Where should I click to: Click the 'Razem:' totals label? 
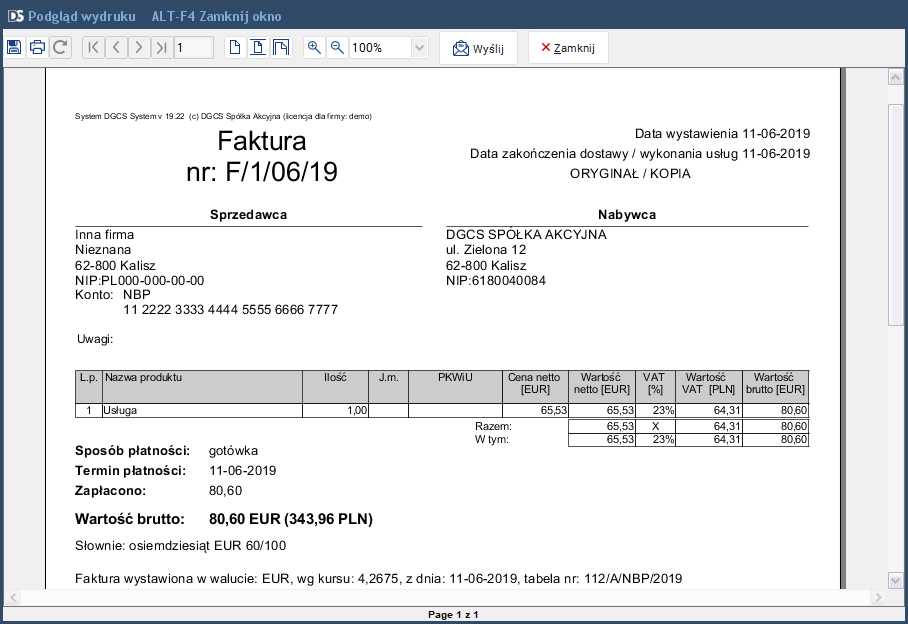tap(493, 427)
